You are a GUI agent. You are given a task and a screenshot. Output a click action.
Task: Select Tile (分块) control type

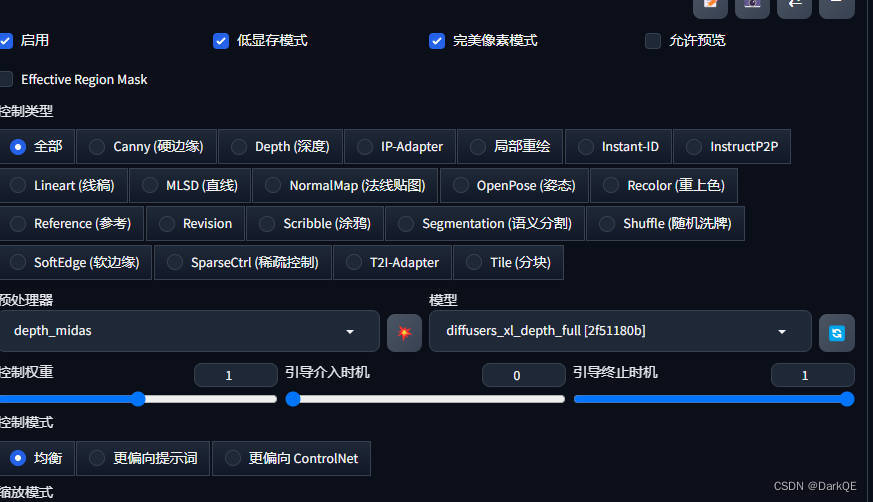pos(509,262)
